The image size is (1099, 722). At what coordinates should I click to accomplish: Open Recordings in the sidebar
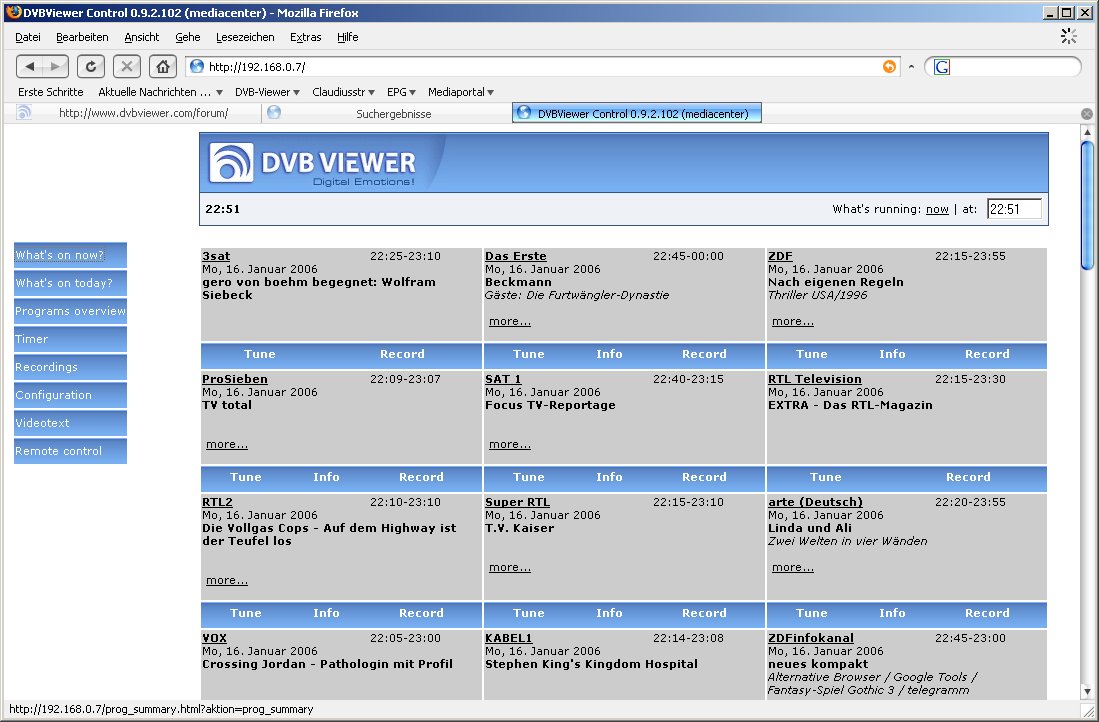(x=70, y=367)
